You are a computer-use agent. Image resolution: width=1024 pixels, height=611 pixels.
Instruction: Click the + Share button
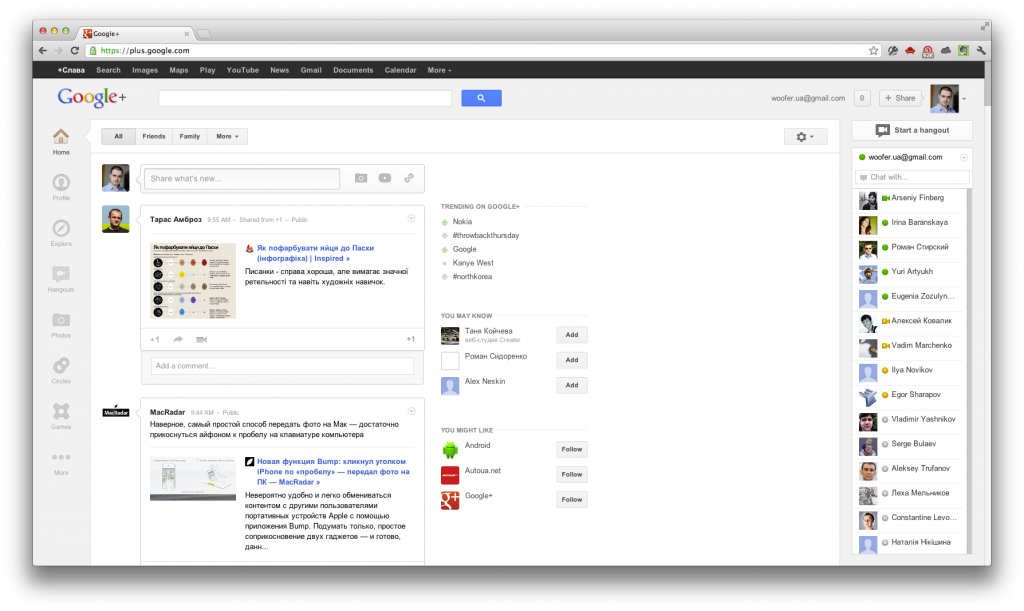(x=900, y=98)
